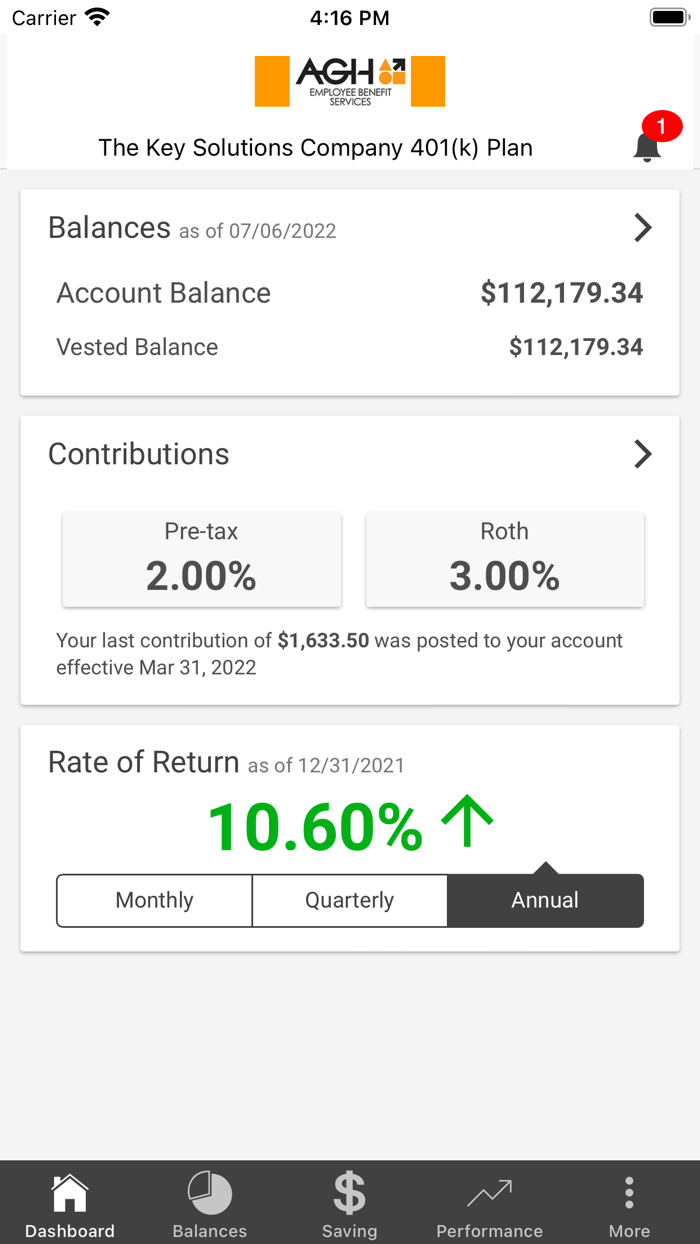Open Performance via the line graph icon
This screenshot has width=700, height=1244.
click(489, 1192)
